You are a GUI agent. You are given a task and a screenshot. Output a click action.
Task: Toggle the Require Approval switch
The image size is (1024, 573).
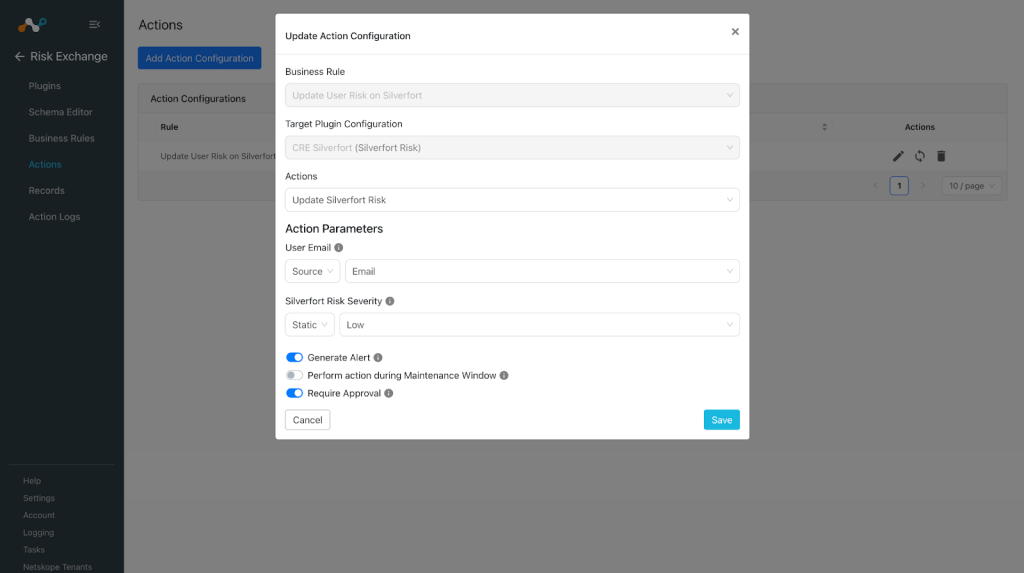(x=295, y=393)
